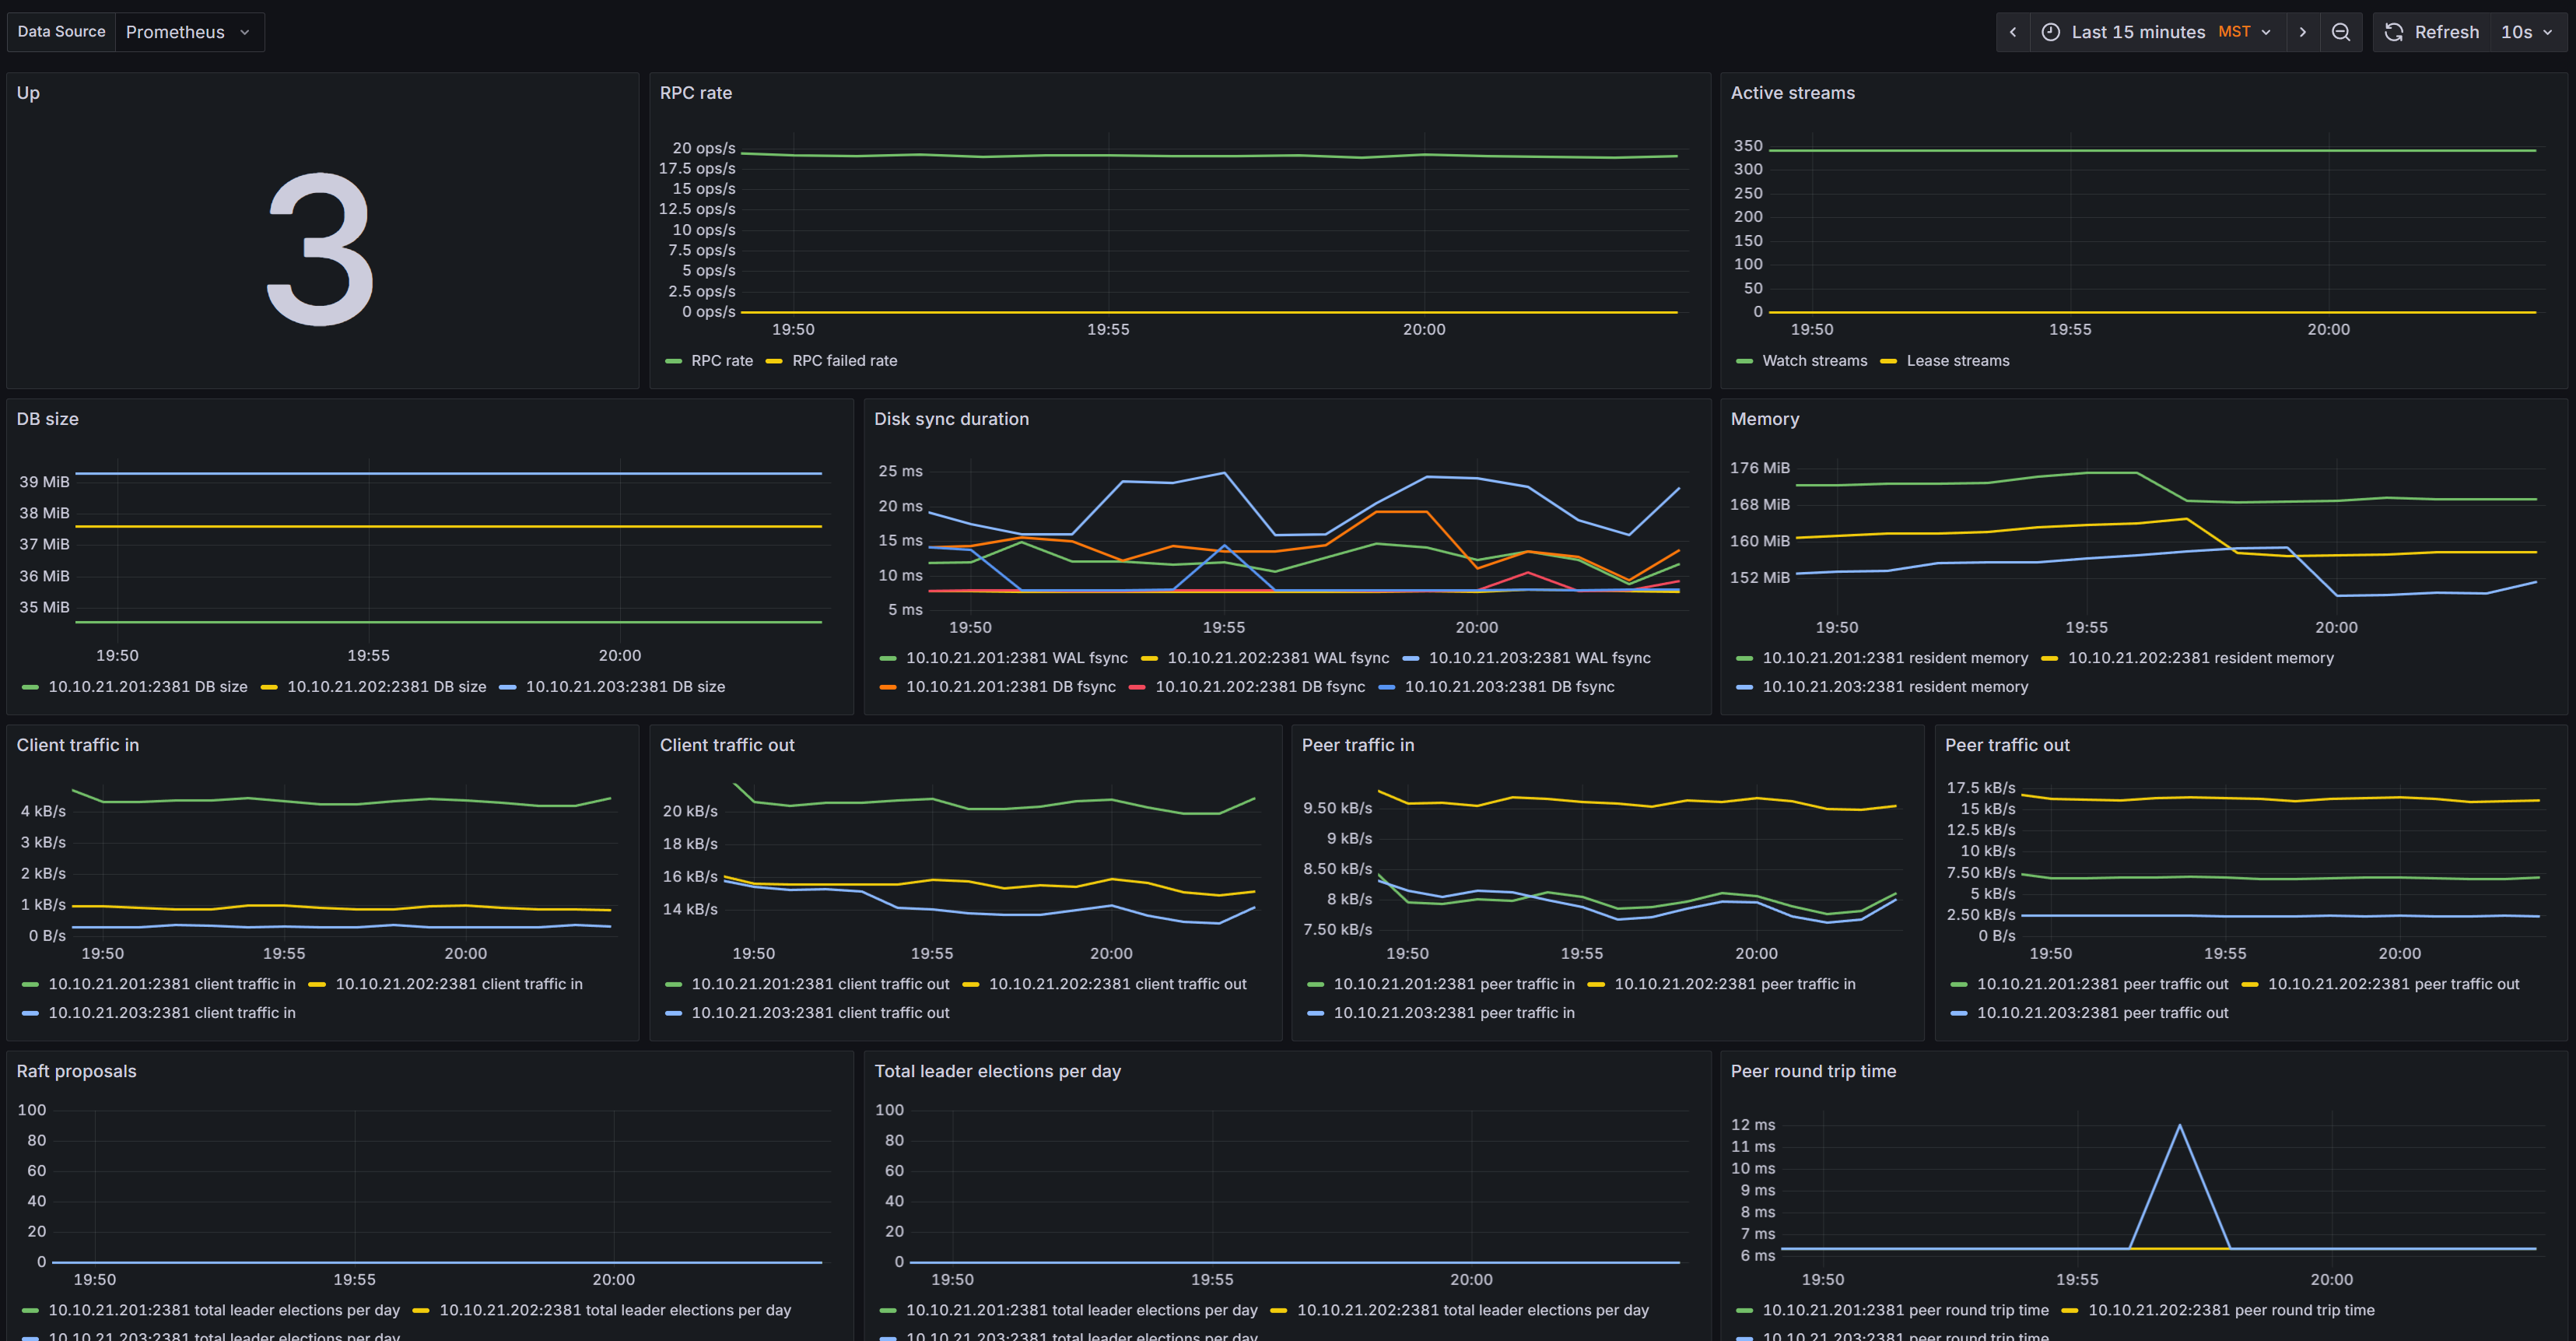
Task: Open the Last 15 minutes time picker
Action: click(x=2138, y=32)
